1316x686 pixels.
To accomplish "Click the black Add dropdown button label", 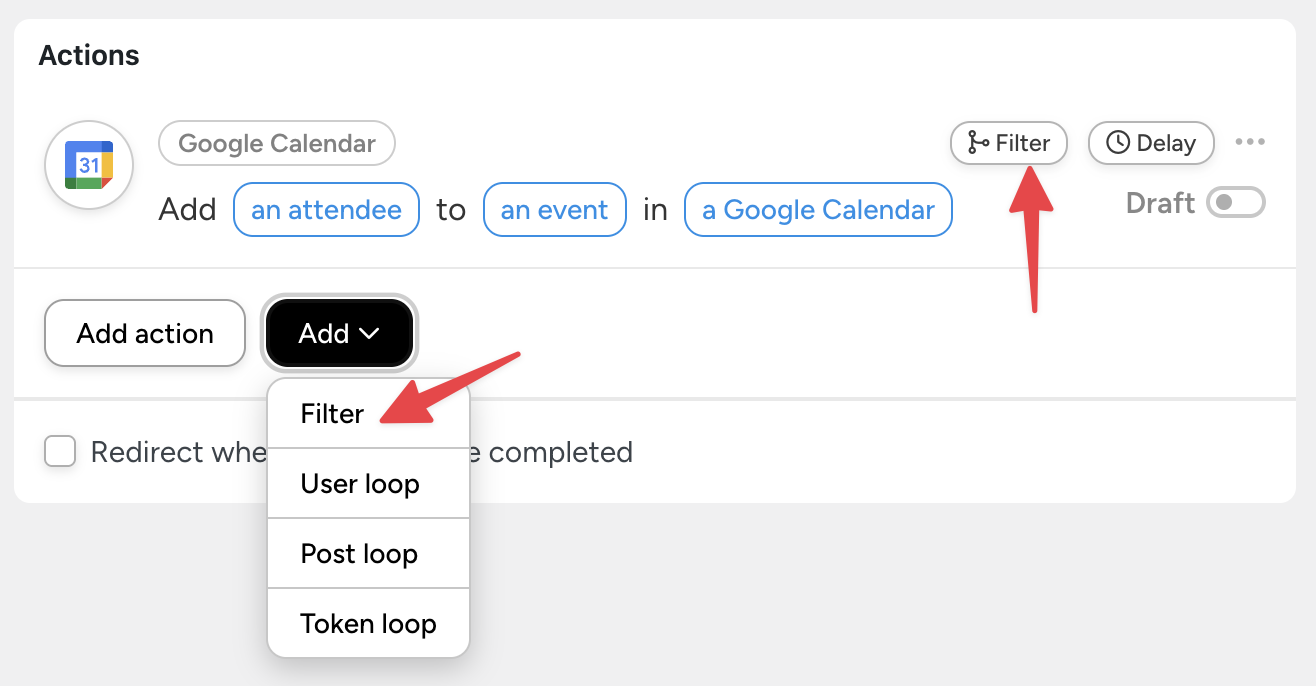I will (323, 334).
